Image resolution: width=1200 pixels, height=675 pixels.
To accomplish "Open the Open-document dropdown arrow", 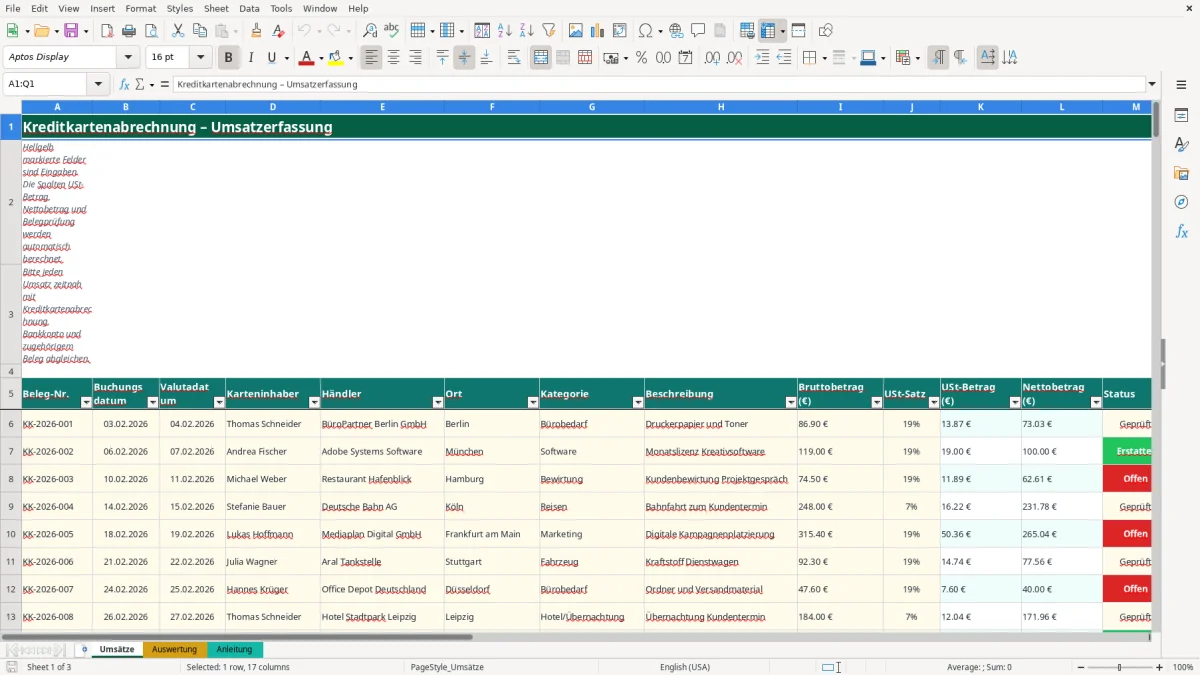I will [x=55, y=31].
